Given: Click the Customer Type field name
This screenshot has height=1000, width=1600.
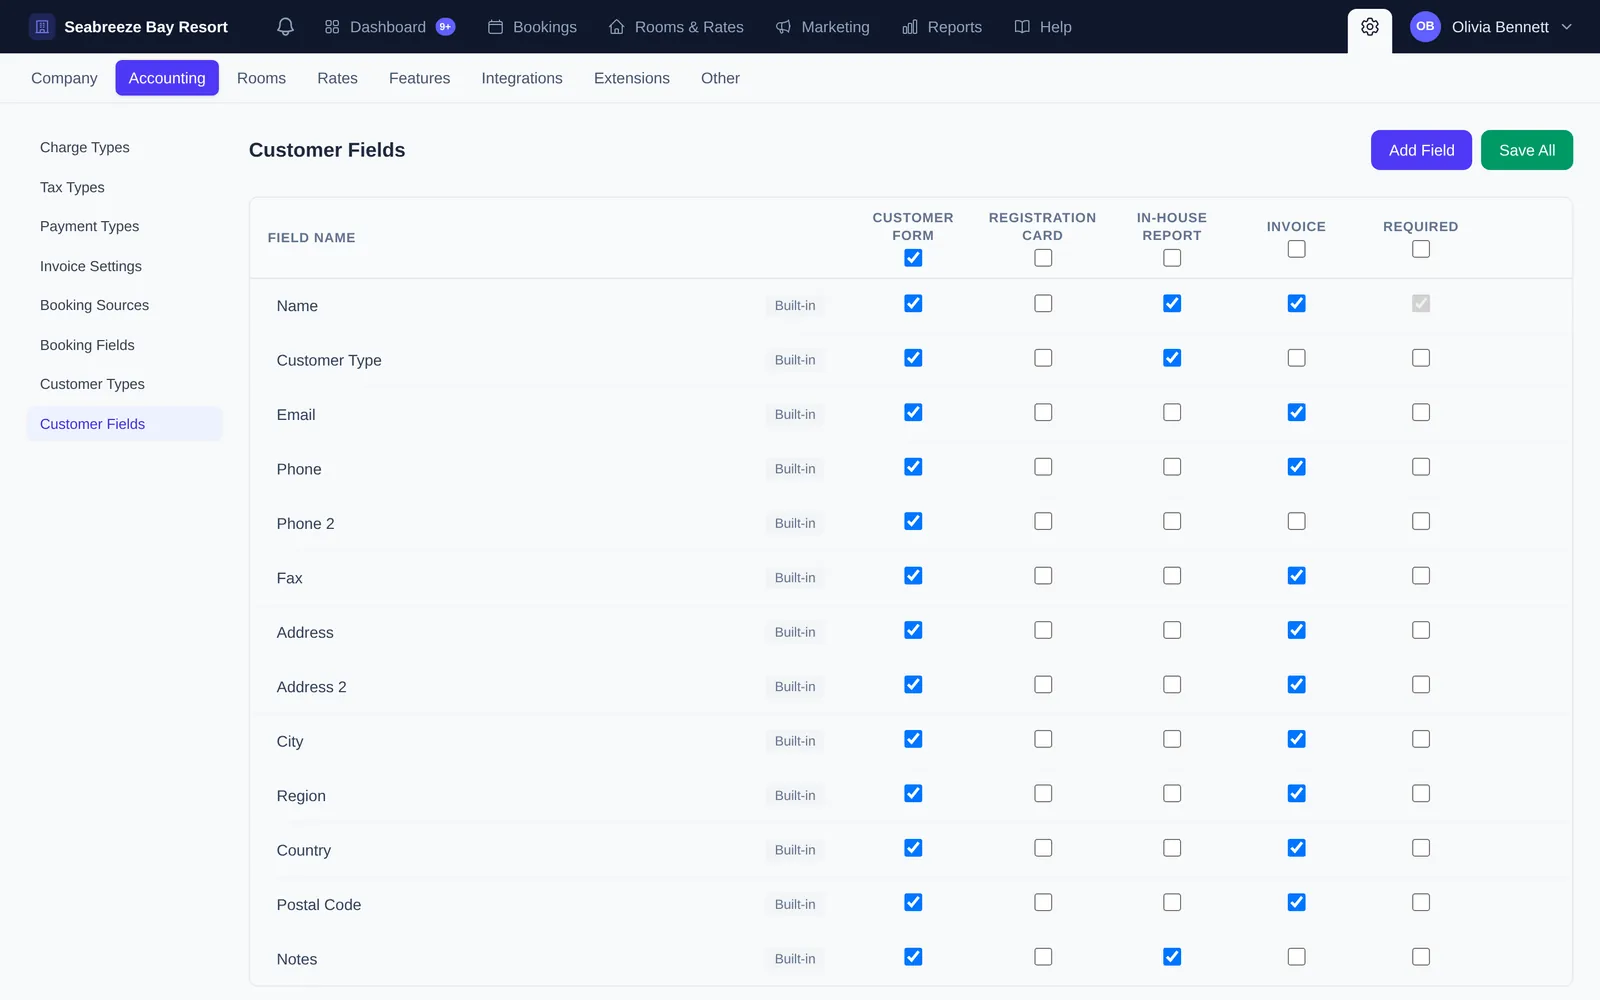Looking at the screenshot, I should click(329, 360).
